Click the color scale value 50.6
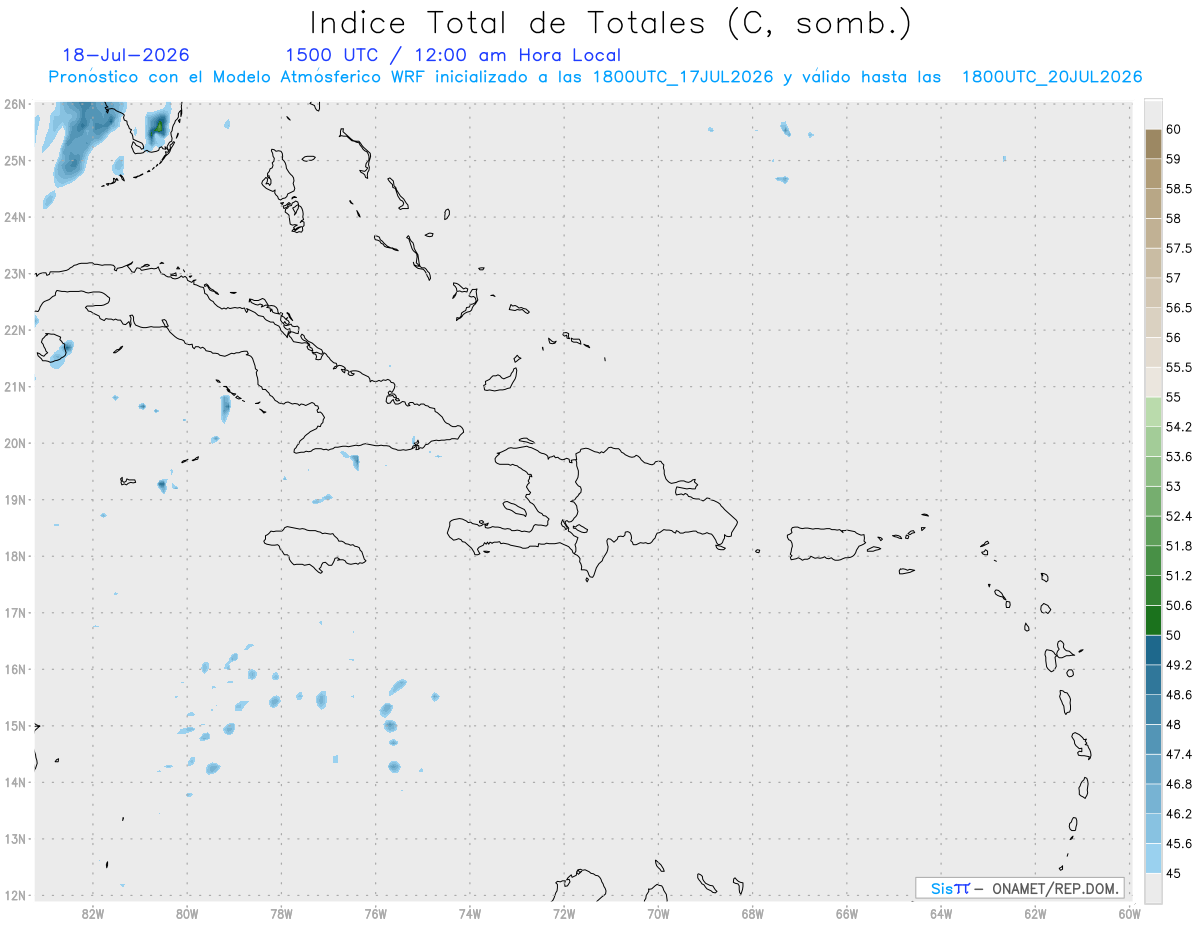This screenshot has height=927, width=1200. tap(1178, 605)
